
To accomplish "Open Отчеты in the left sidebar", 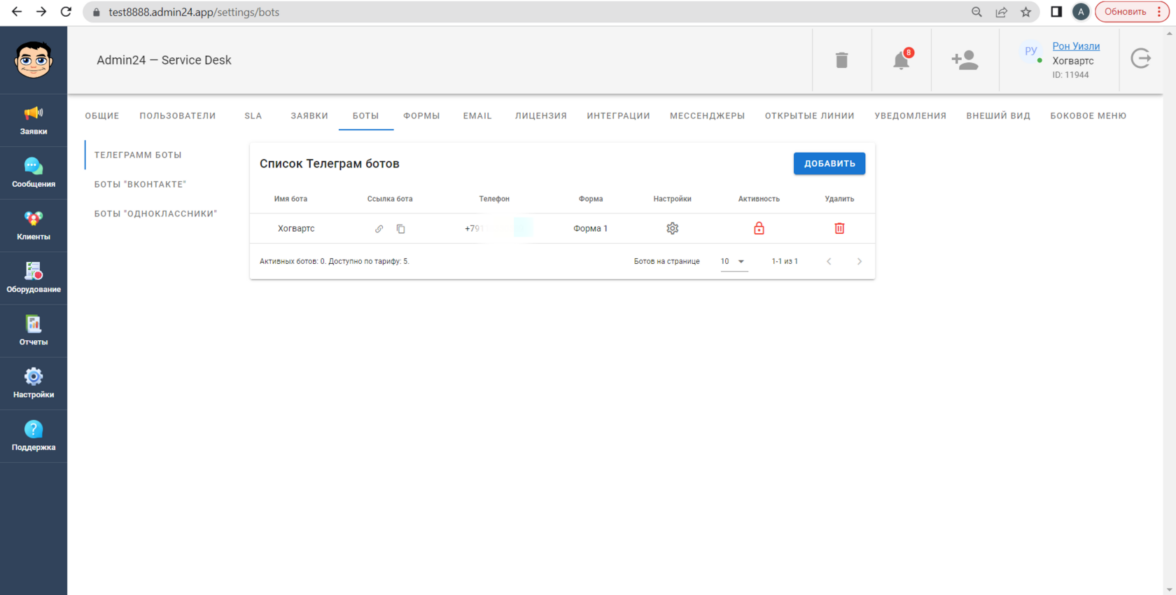I will click(33, 330).
